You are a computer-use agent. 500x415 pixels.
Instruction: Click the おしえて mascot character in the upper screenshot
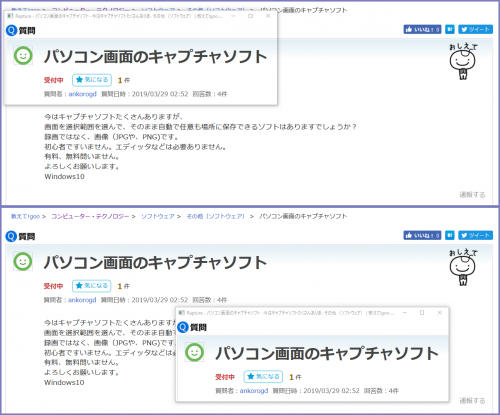[463, 62]
